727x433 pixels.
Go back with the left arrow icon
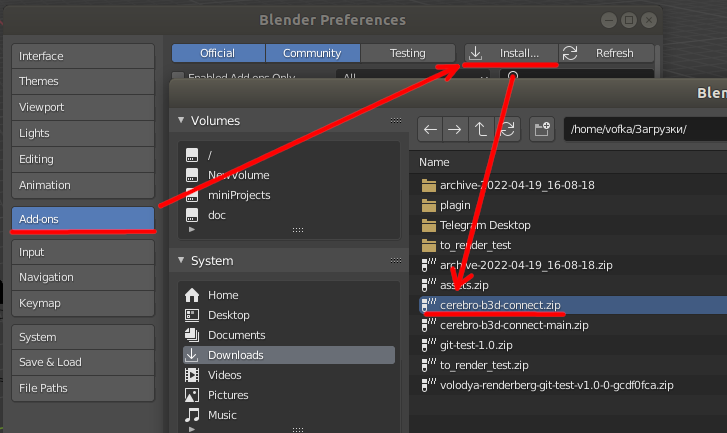click(430, 129)
